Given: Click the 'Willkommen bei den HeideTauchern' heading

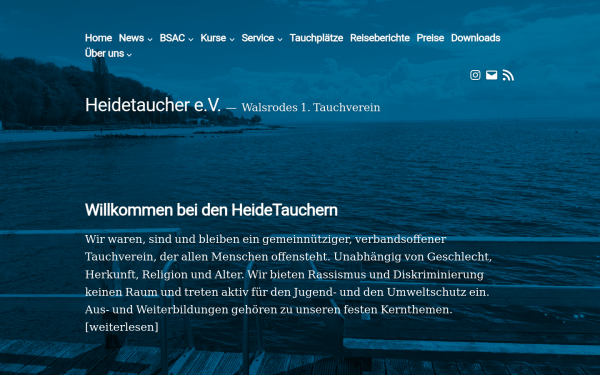Looking at the screenshot, I should tap(211, 210).
